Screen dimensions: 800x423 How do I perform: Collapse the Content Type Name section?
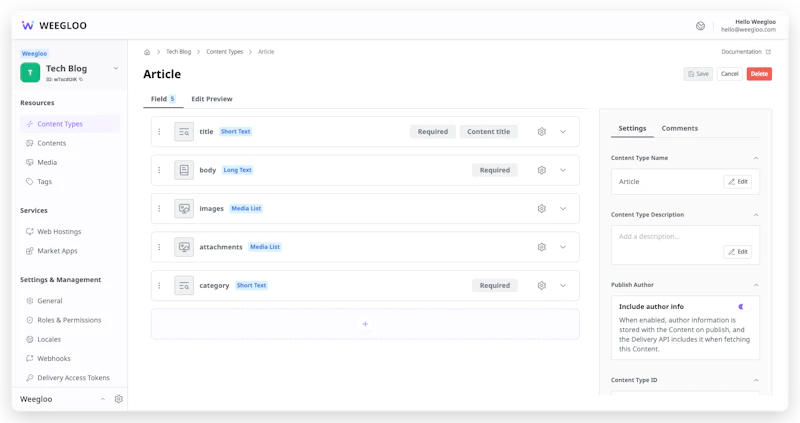pyautogui.click(x=756, y=158)
